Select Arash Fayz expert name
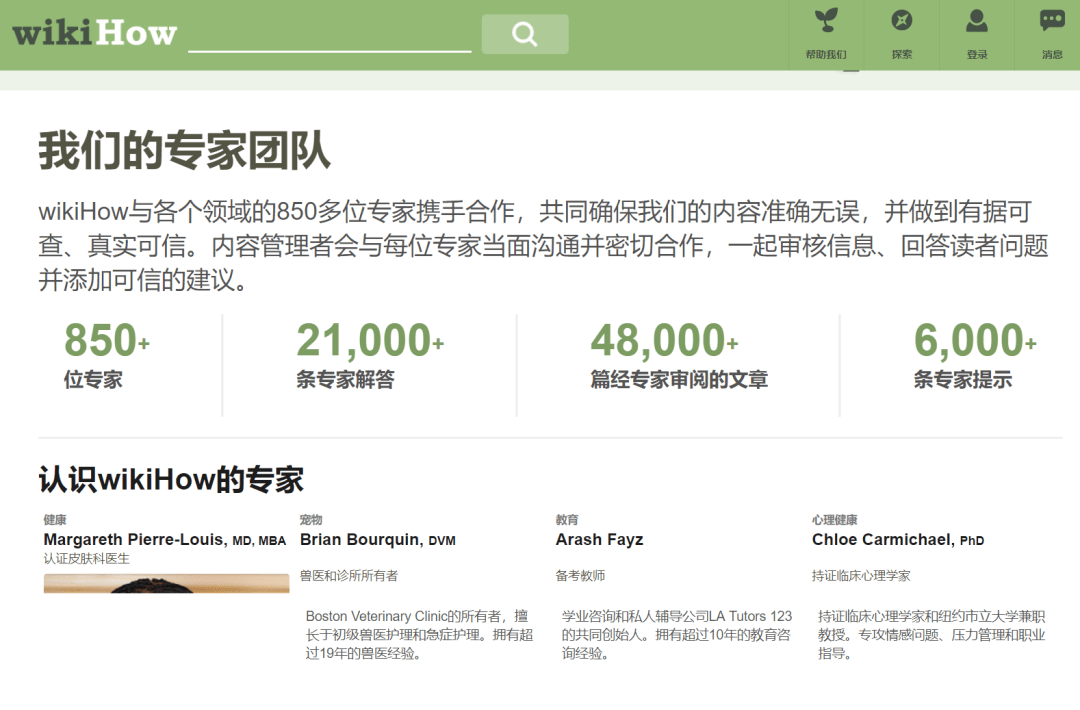 tap(599, 540)
